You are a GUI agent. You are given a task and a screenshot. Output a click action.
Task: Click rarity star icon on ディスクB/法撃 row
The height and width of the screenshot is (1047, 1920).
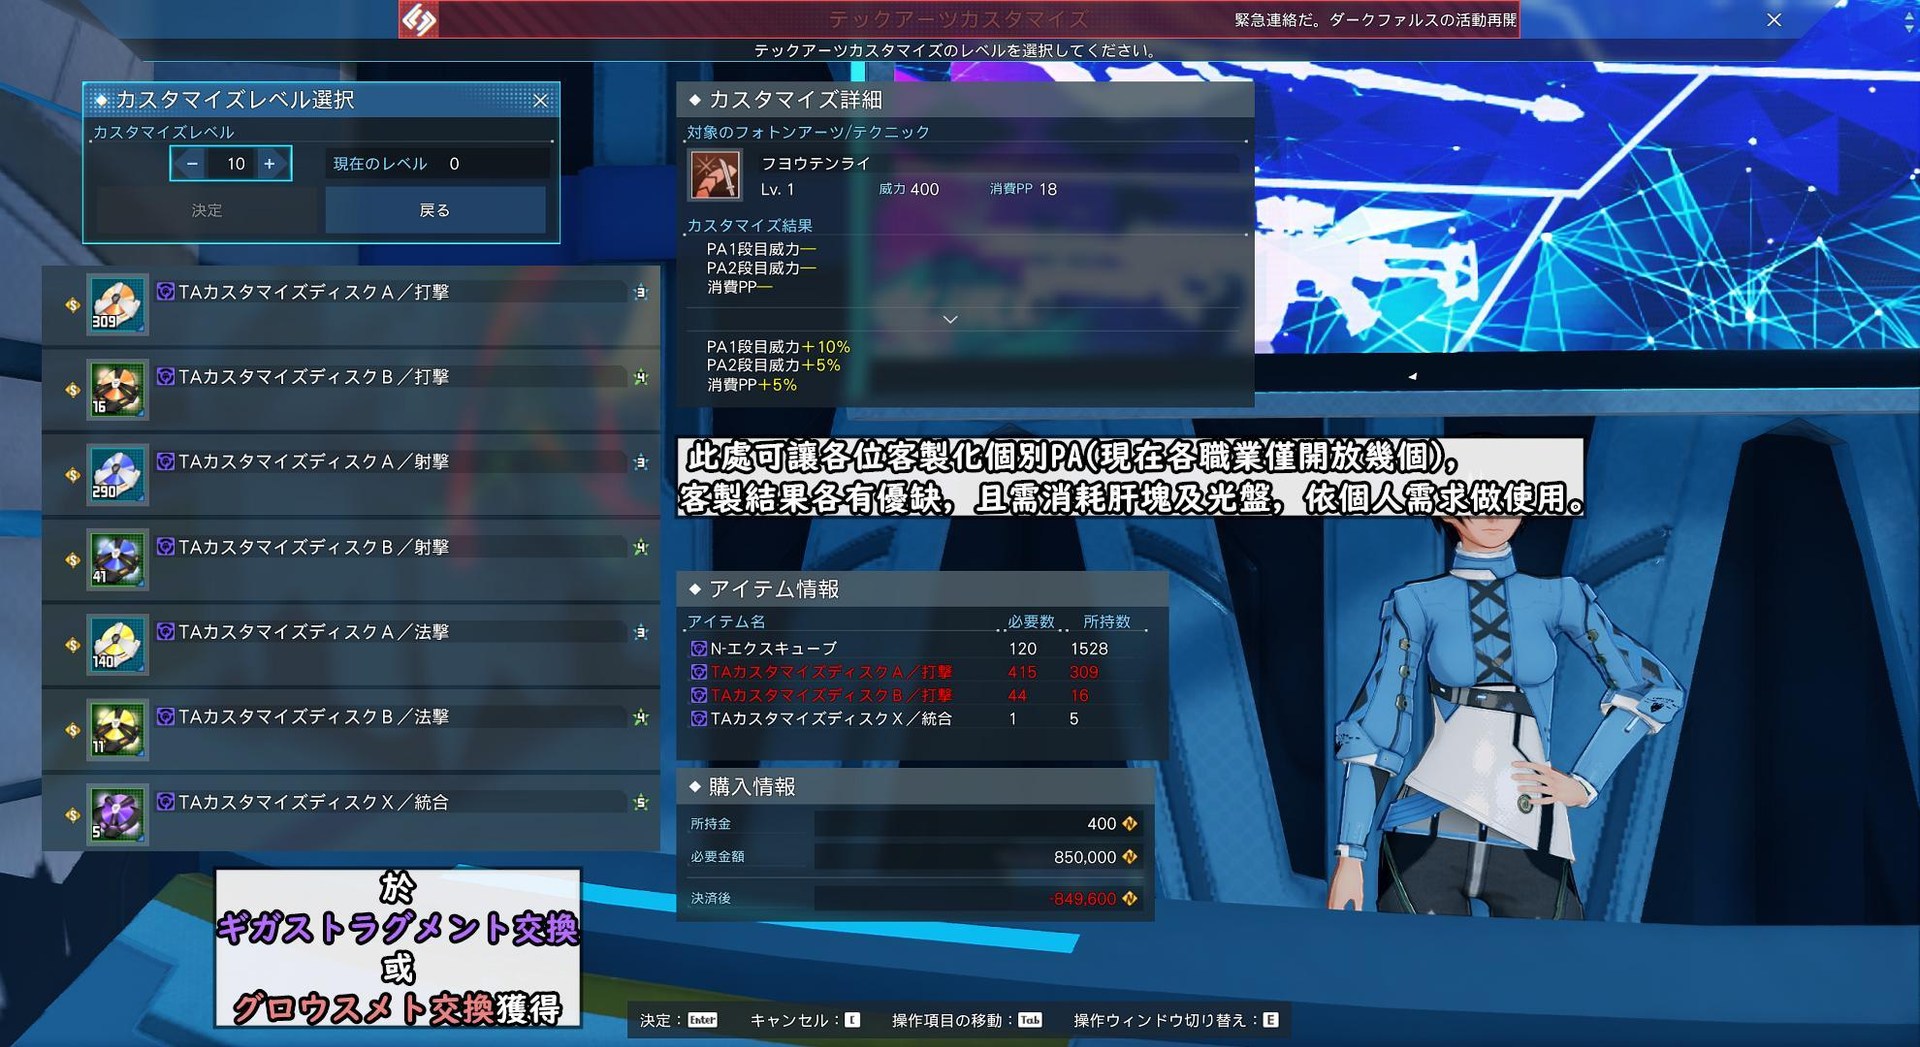click(x=641, y=718)
